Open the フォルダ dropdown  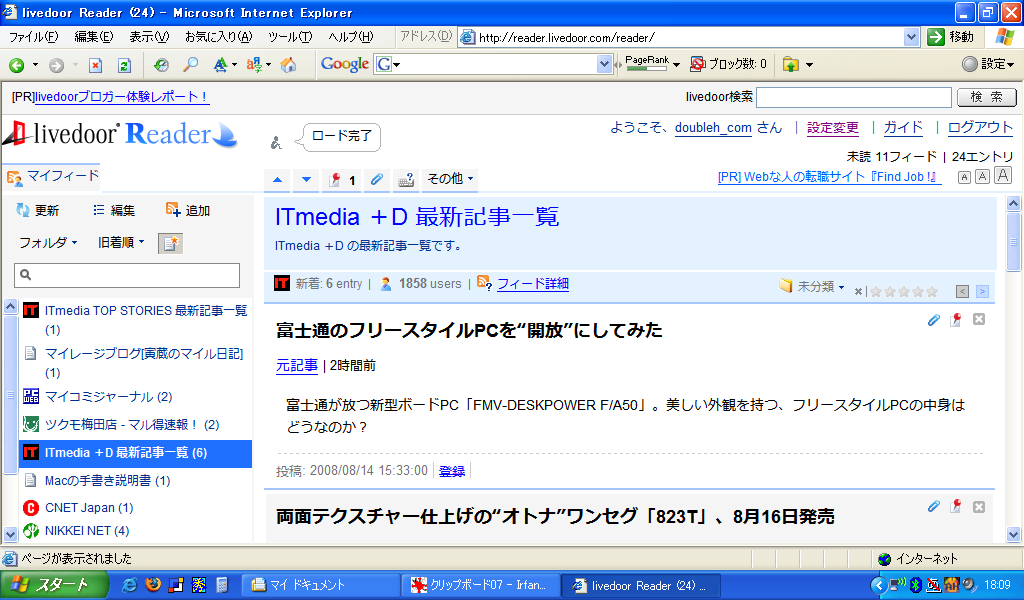[48, 242]
